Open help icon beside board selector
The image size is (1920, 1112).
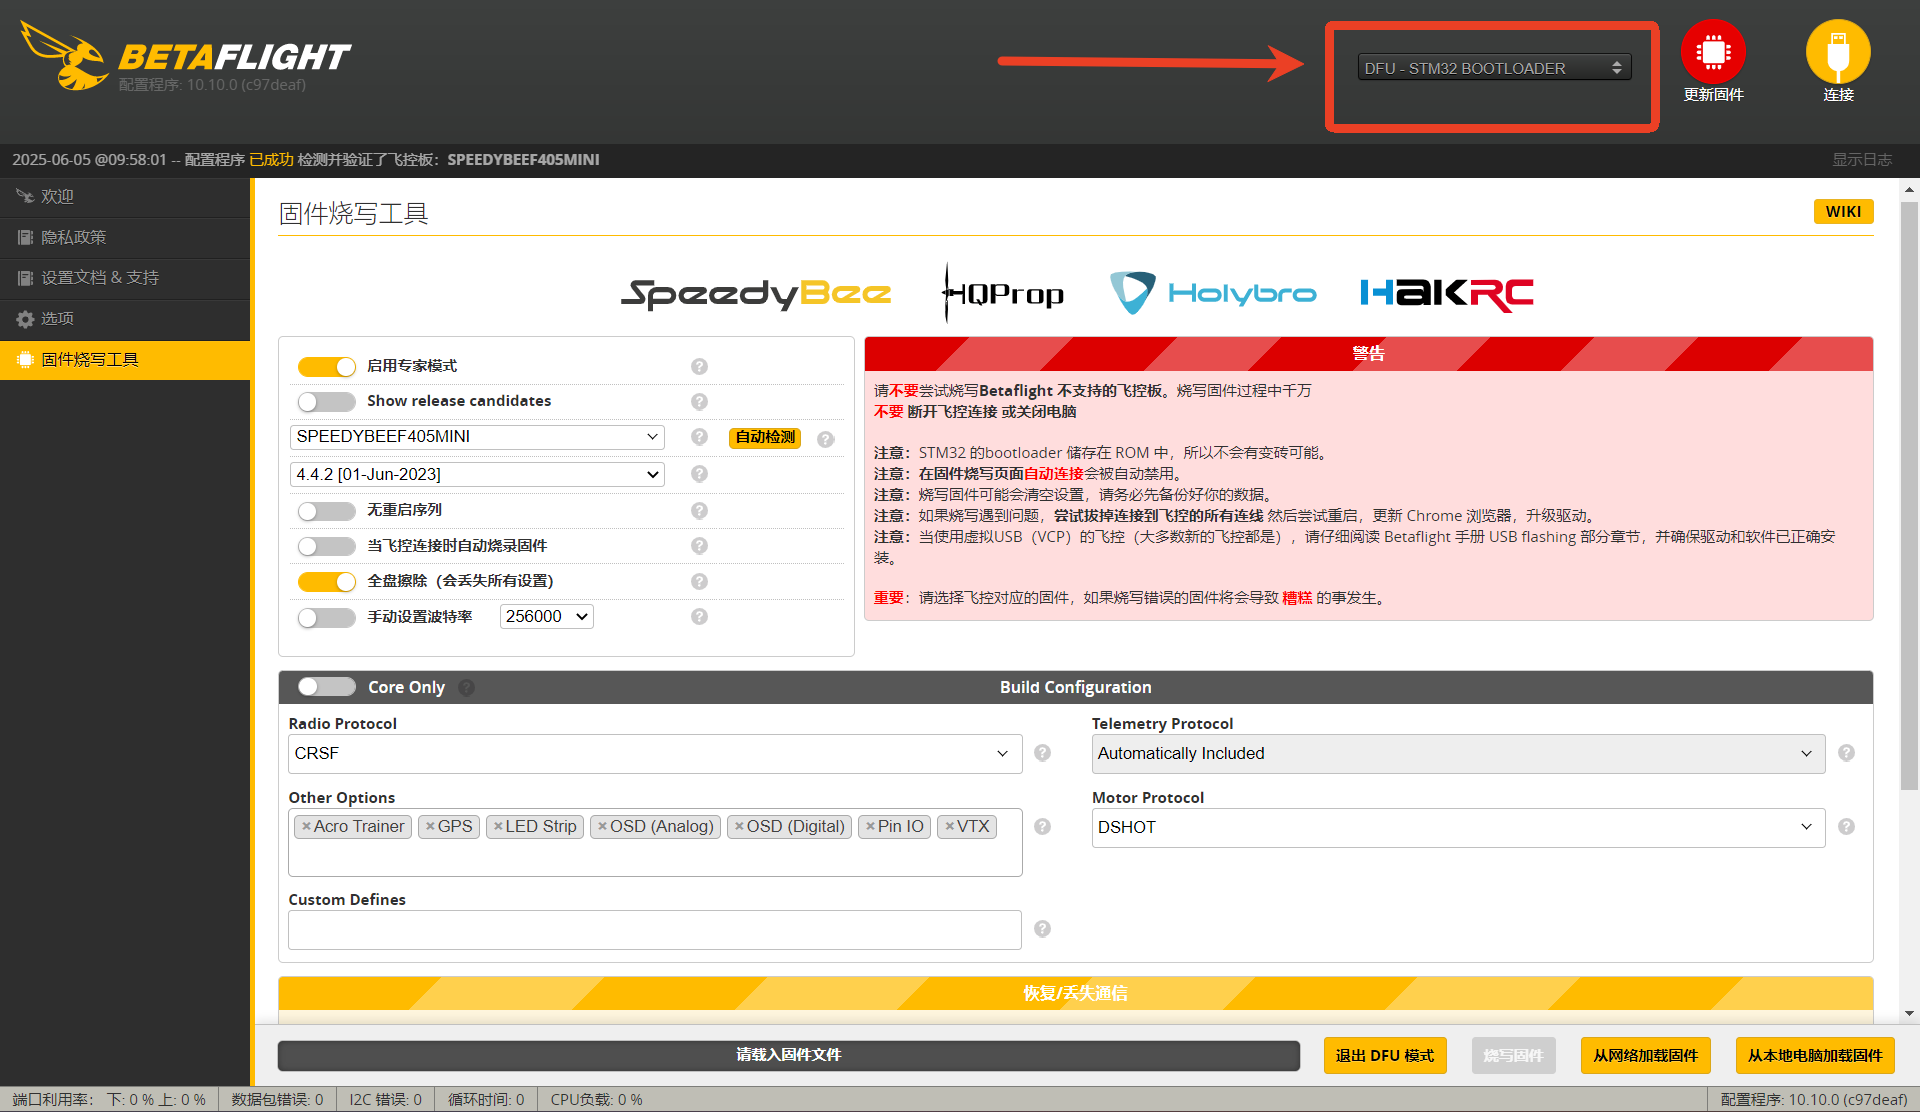click(699, 437)
